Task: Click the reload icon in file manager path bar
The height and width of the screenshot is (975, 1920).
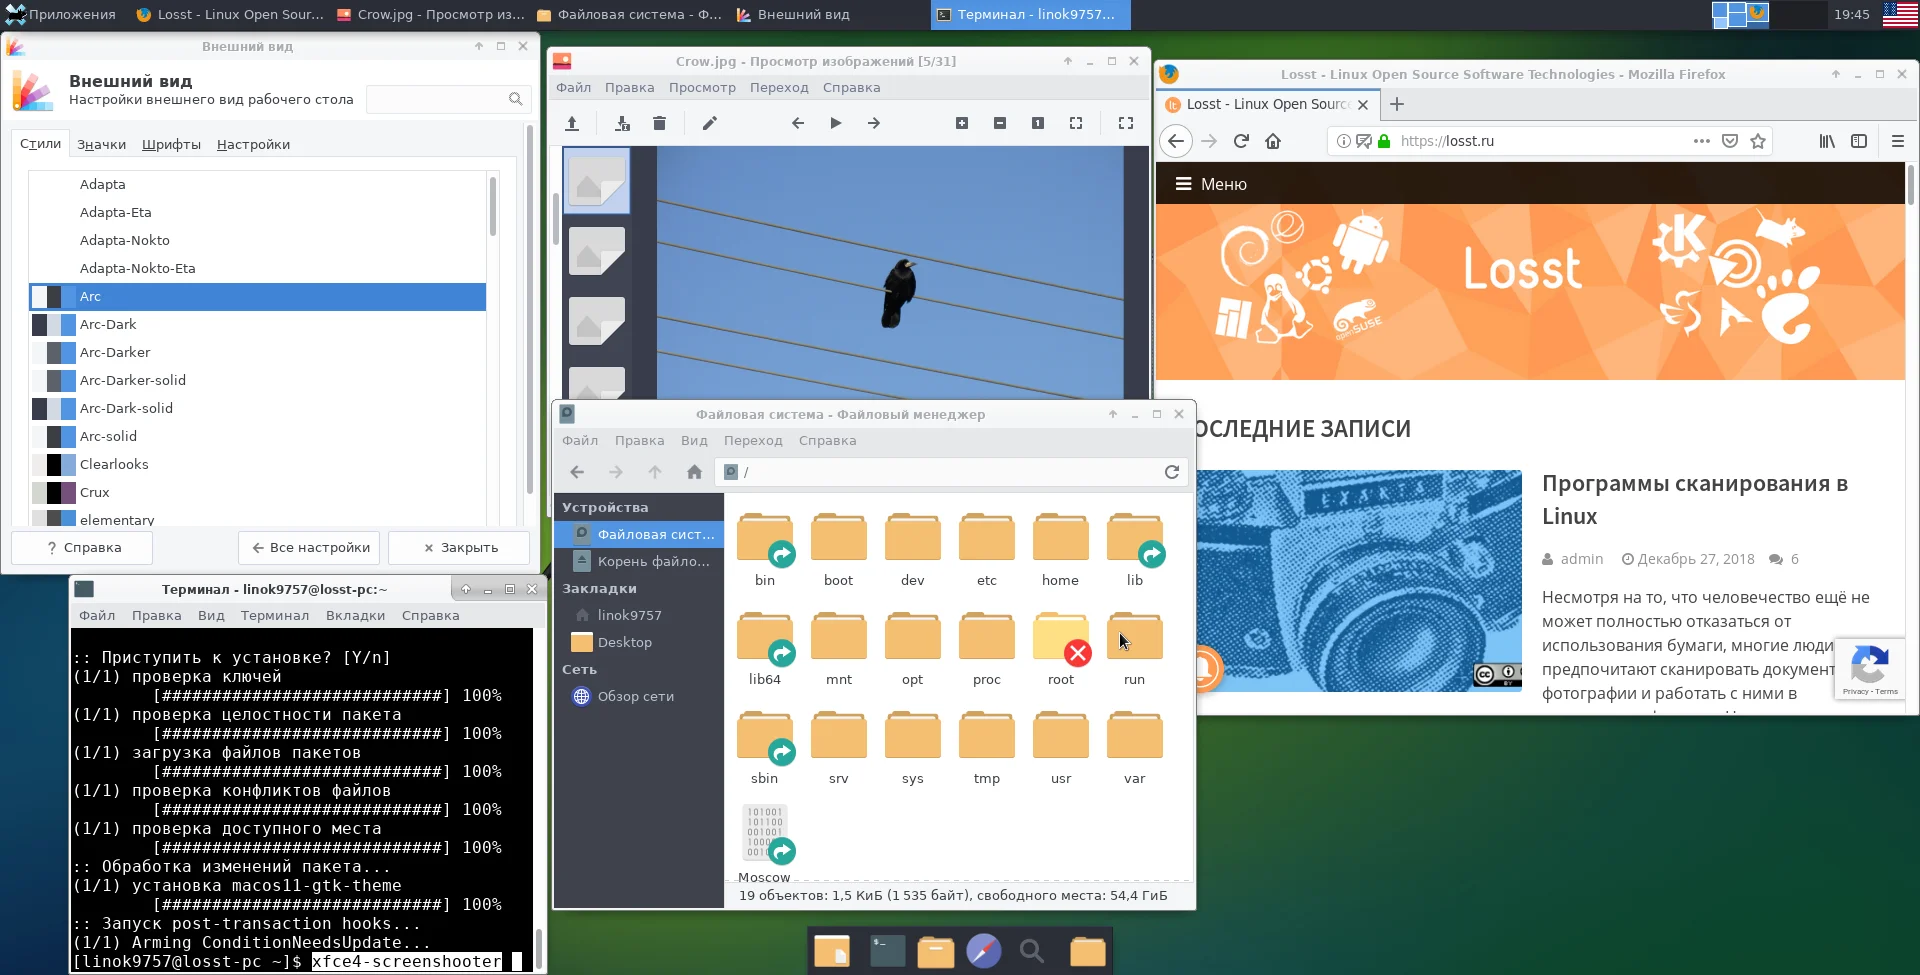Action: 1172,472
